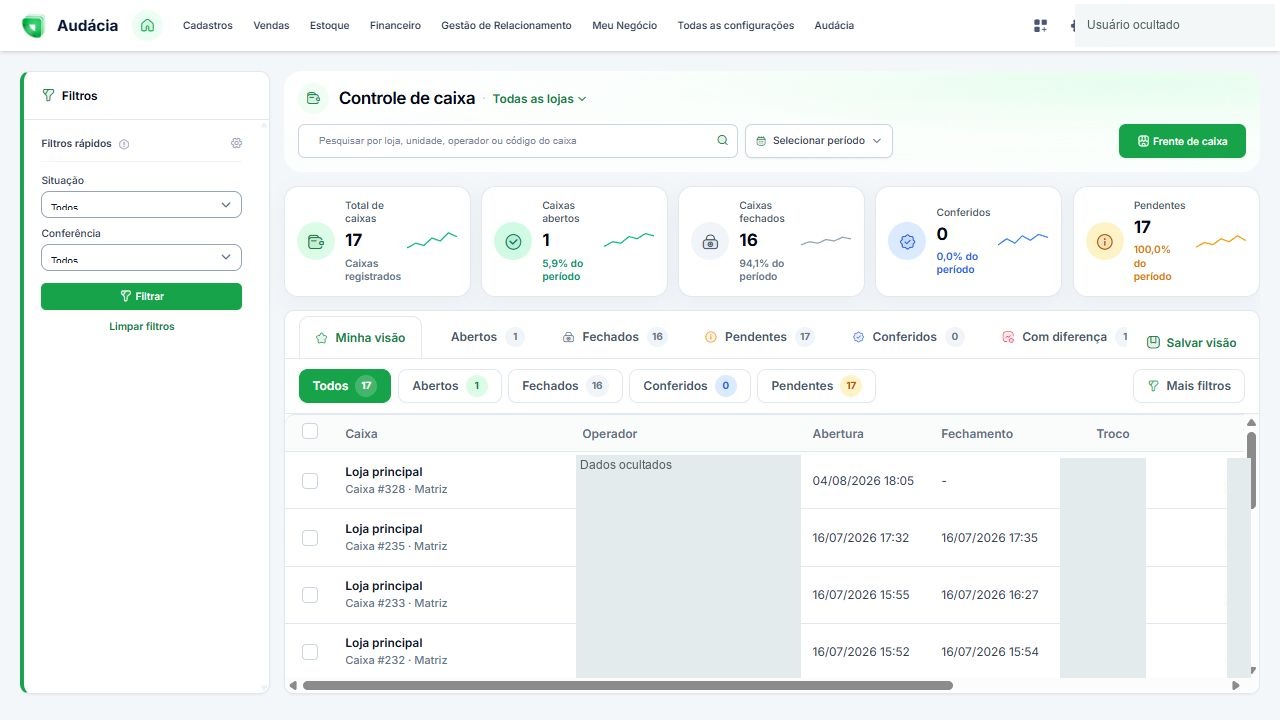Select the Conferidos 0 filter chip
Screen dimensions: 1280x720
point(690,386)
